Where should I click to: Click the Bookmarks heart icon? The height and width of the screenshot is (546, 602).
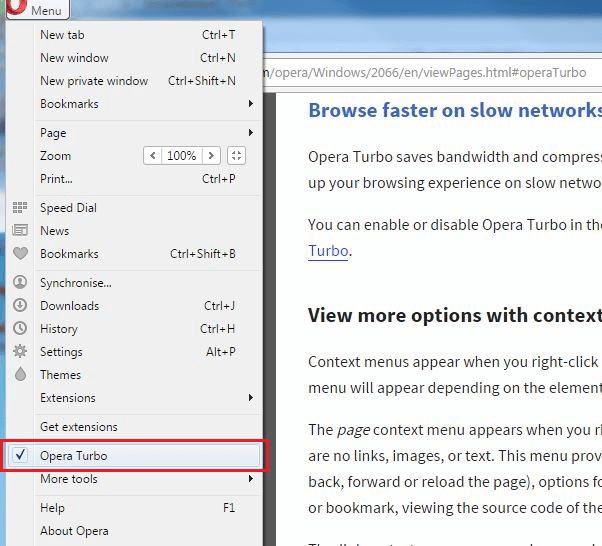tap(19, 254)
